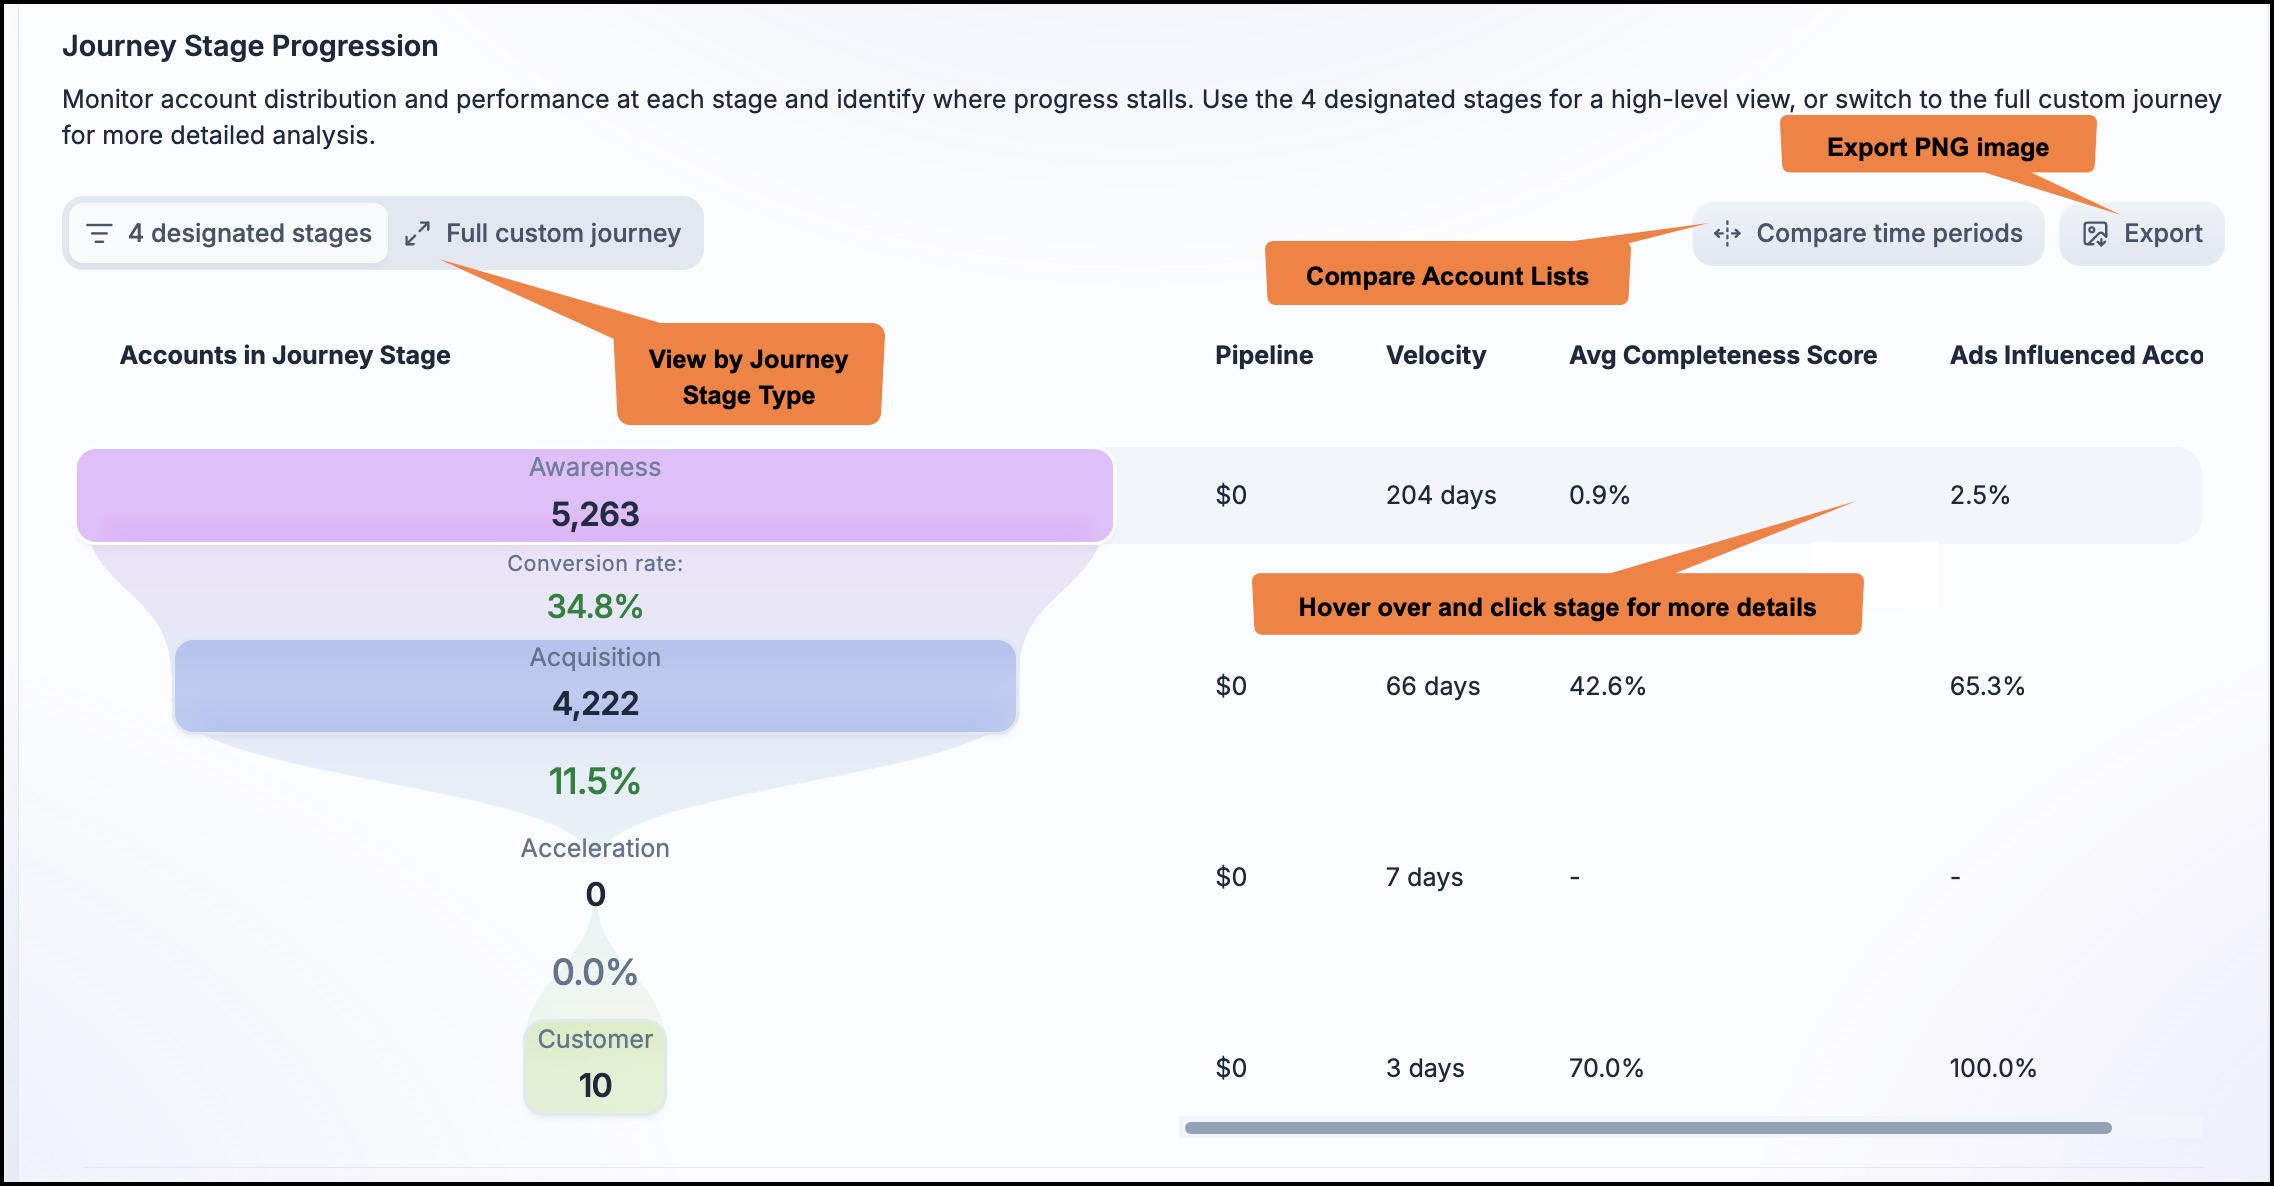Open Compare time periods

1868,234
